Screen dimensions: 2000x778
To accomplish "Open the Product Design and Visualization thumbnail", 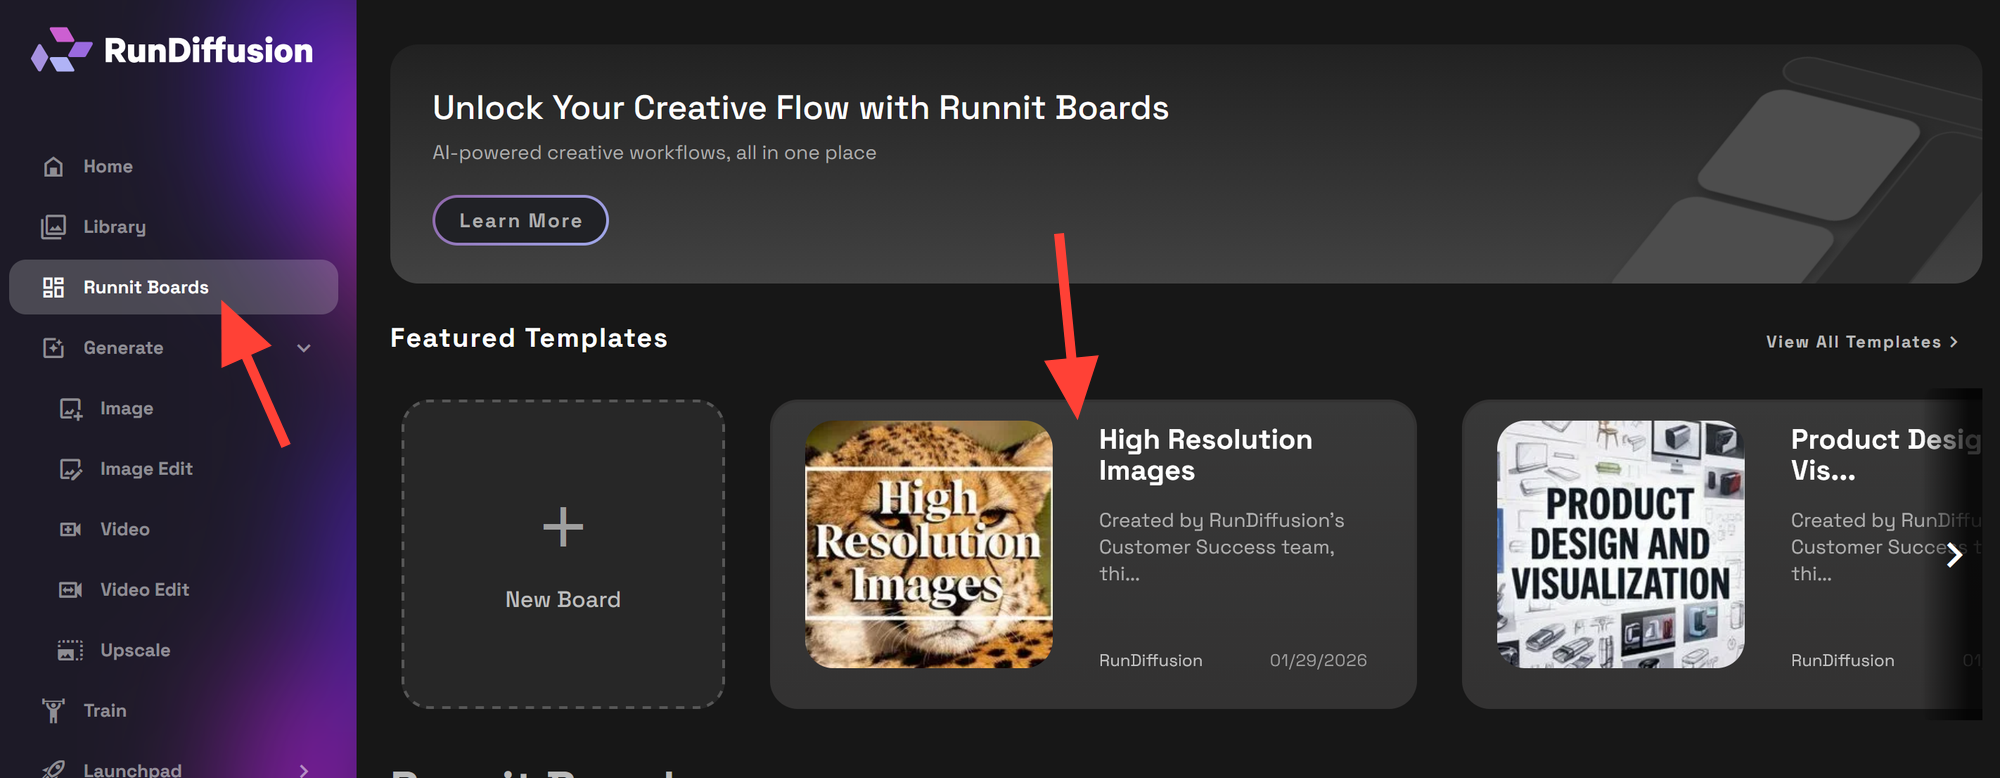I will point(1620,544).
